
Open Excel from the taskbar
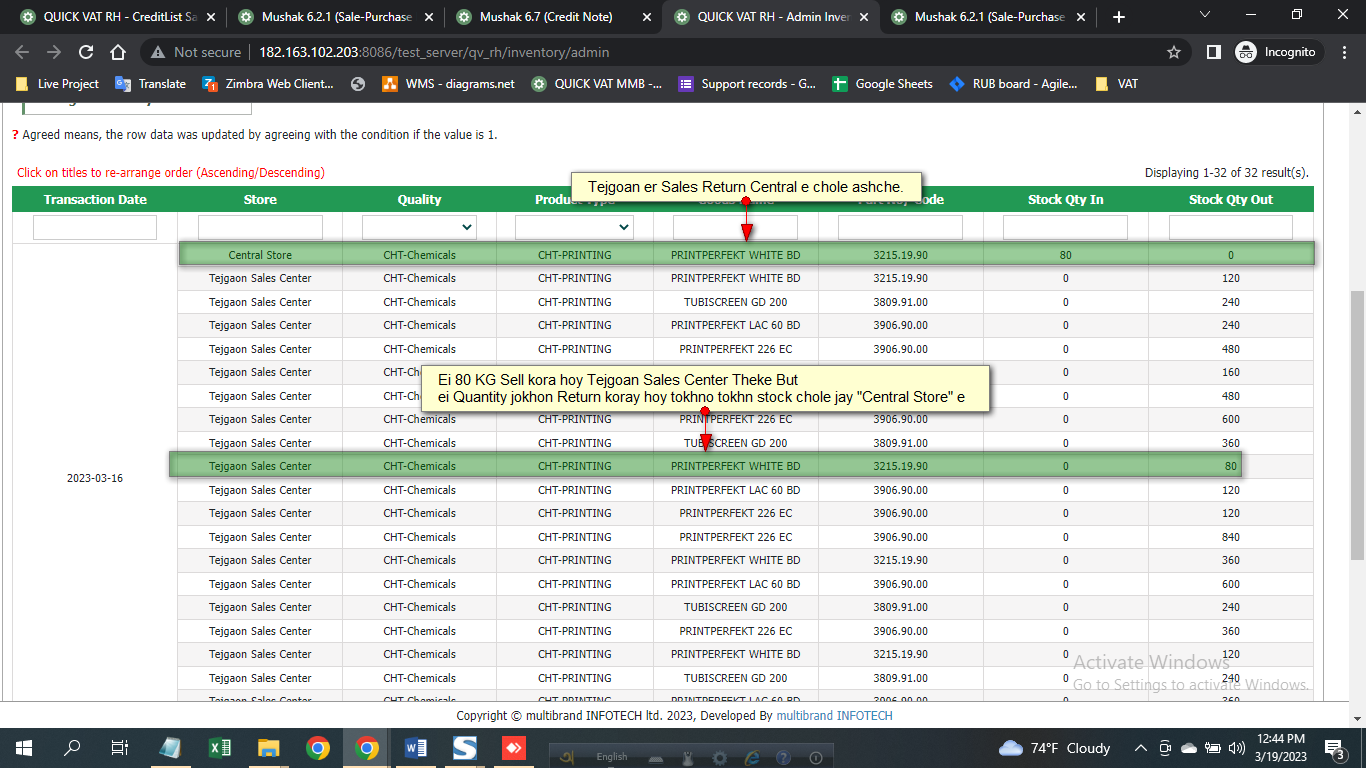click(x=220, y=747)
